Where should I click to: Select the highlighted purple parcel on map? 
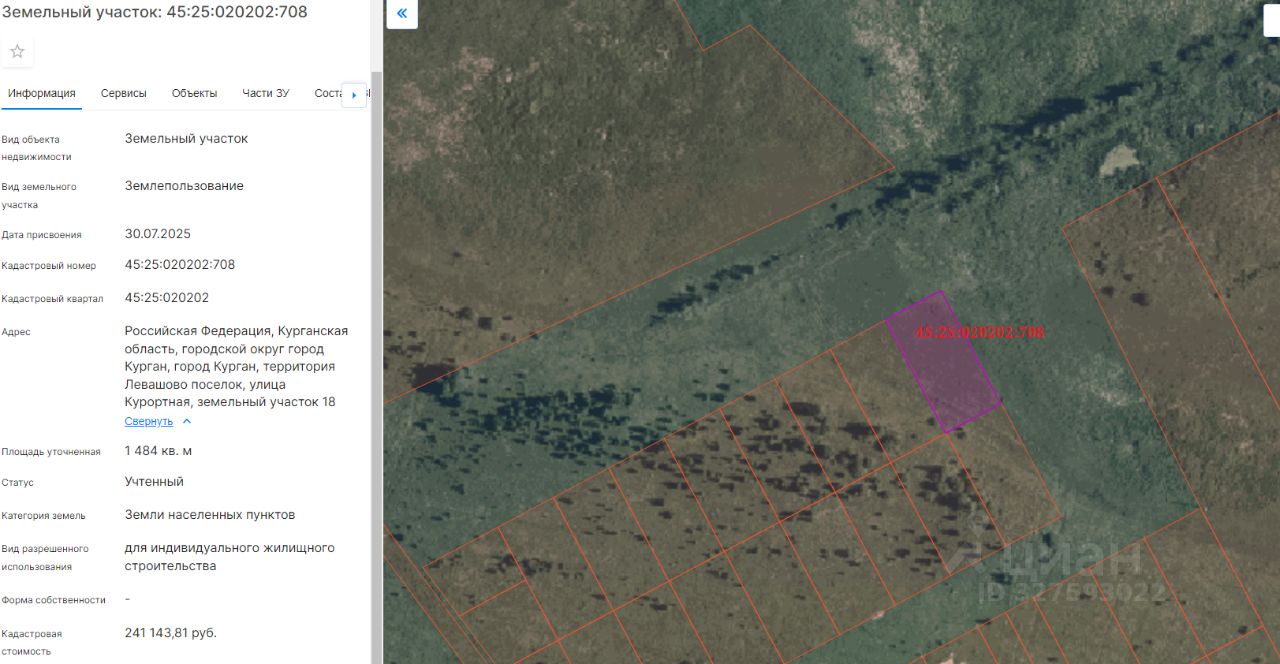coord(943,362)
